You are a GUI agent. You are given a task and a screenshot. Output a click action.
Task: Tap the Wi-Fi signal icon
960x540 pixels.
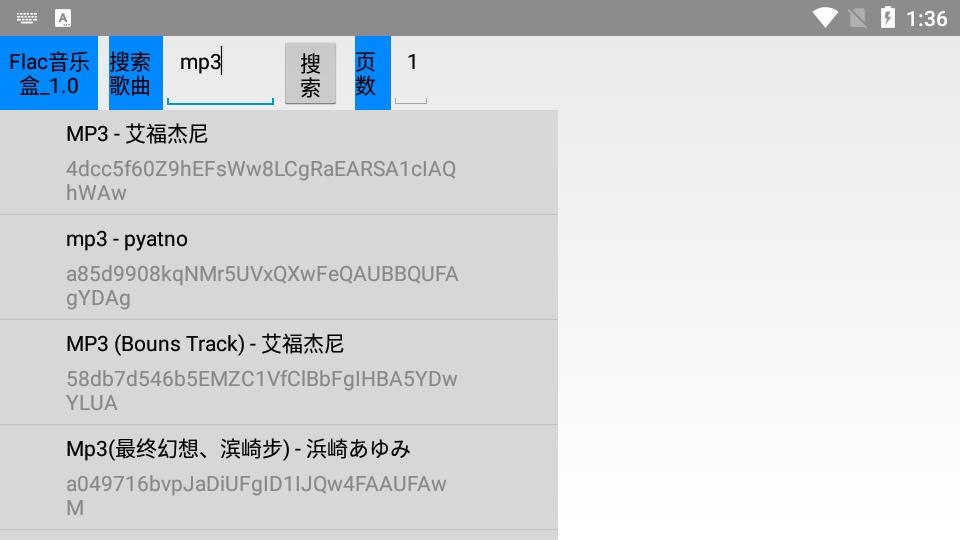click(x=825, y=18)
